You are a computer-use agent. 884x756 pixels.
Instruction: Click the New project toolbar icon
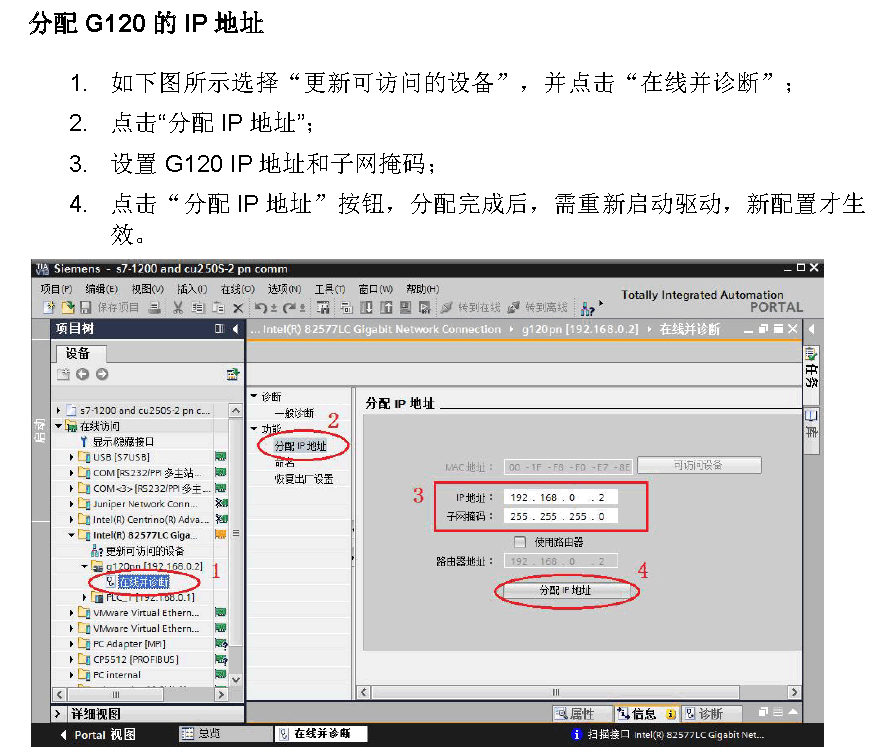point(49,307)
